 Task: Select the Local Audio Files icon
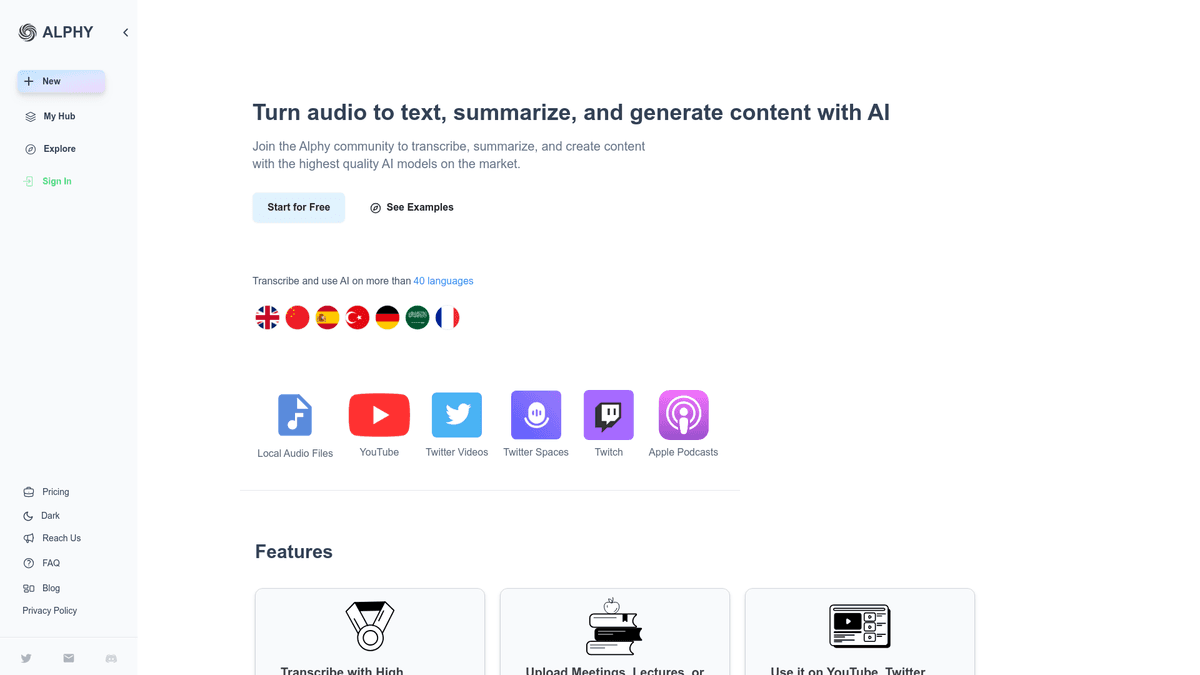pos(295,415)
